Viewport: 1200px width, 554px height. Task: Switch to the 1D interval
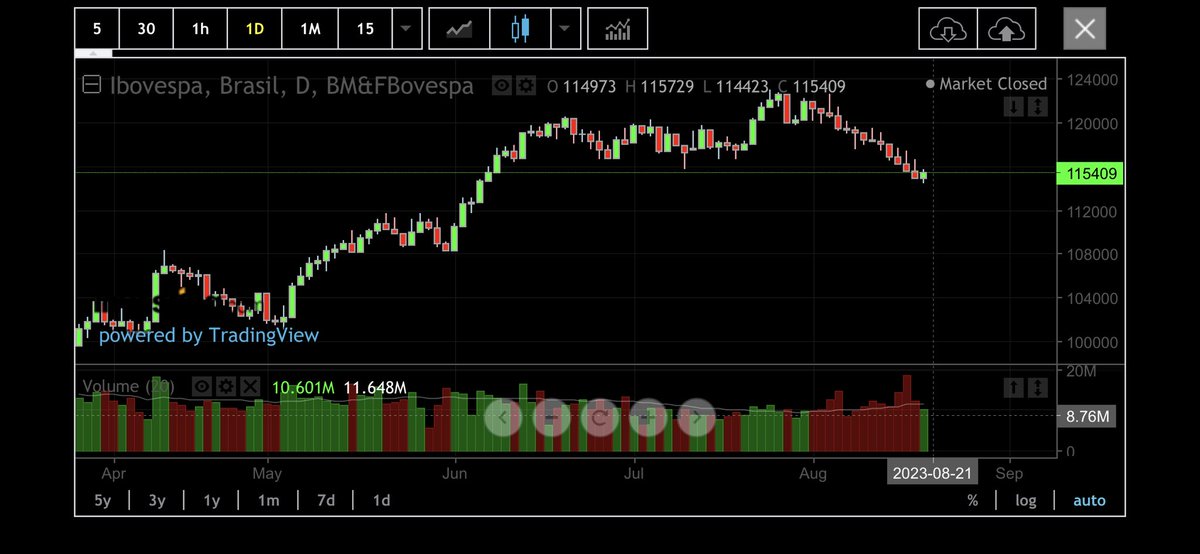(255, 29)
